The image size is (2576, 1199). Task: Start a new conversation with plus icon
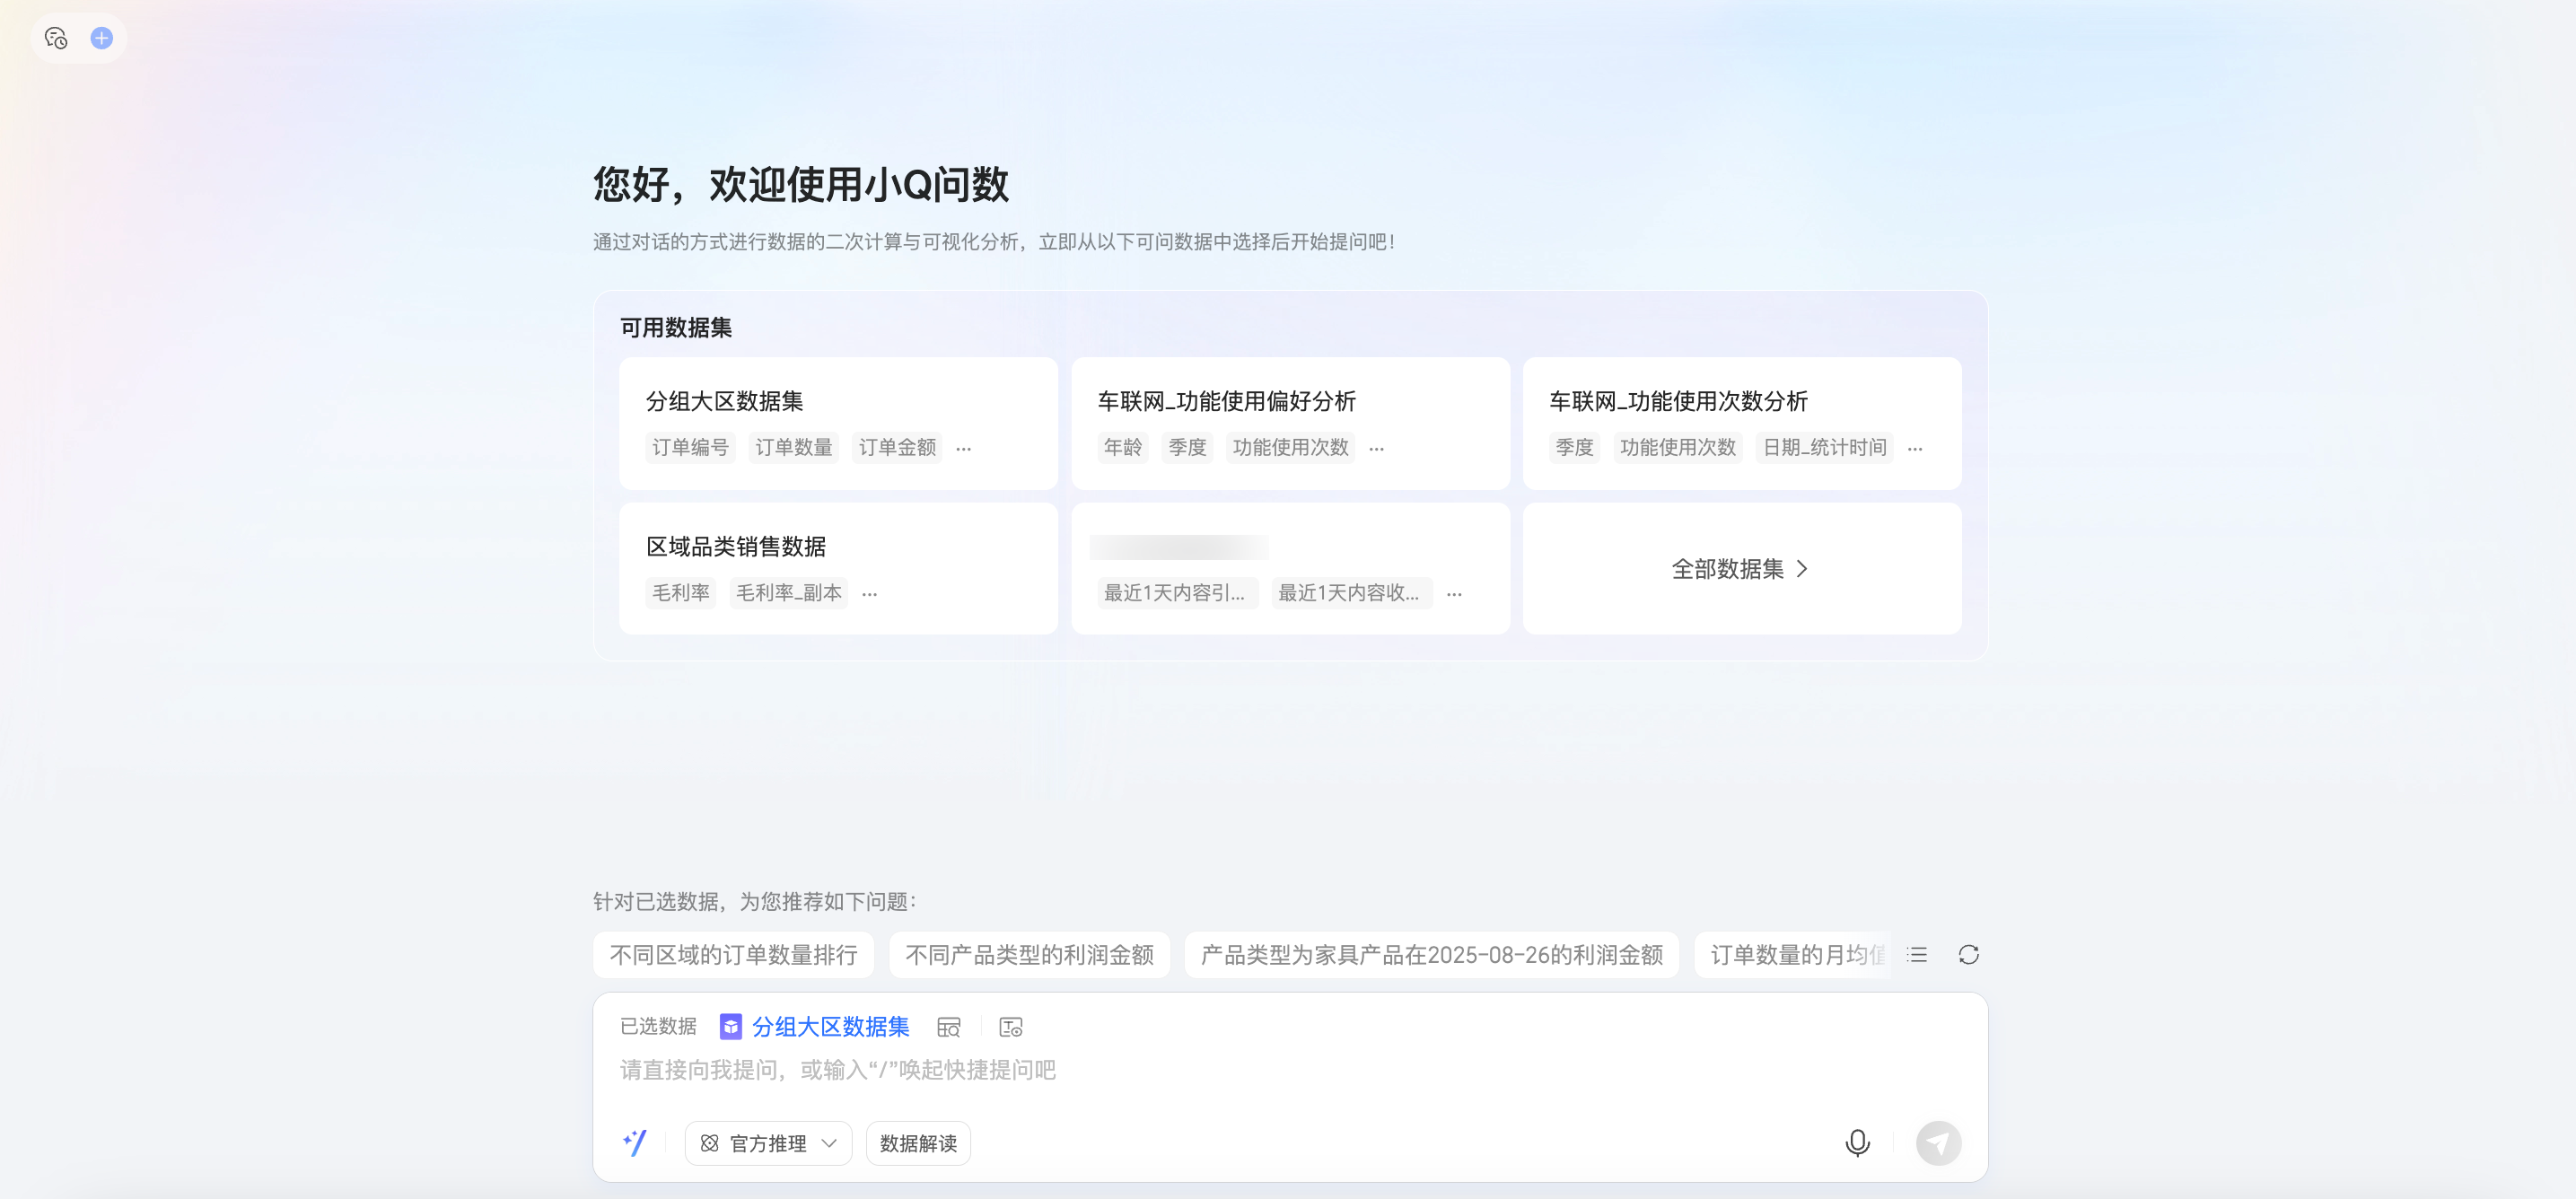click(101, 38)
